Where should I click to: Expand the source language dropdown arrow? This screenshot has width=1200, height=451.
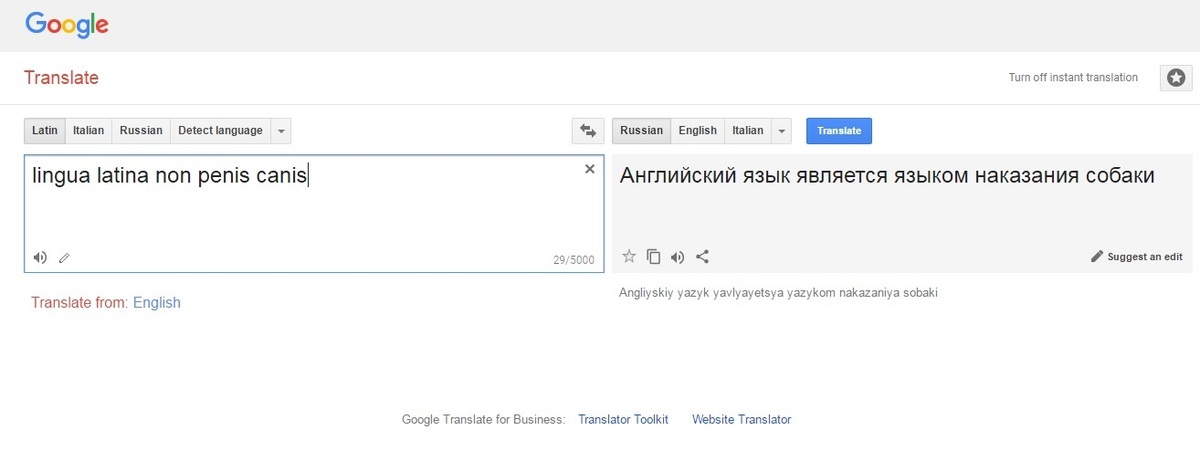281,131
